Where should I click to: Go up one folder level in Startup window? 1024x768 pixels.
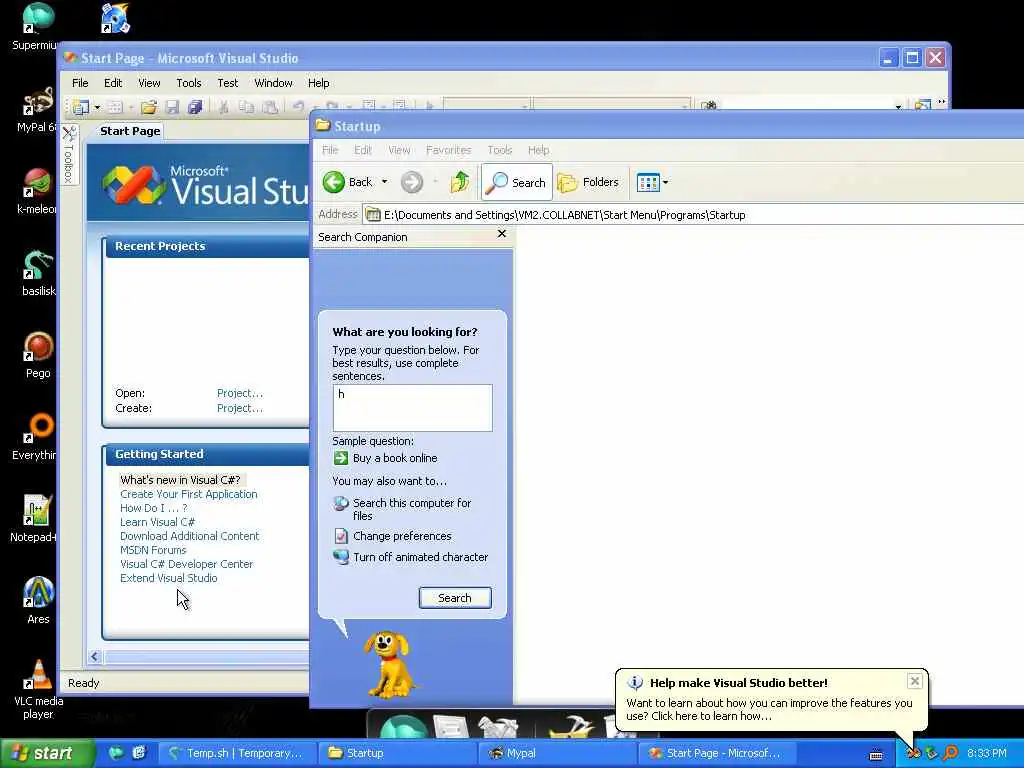pos(460,182)
